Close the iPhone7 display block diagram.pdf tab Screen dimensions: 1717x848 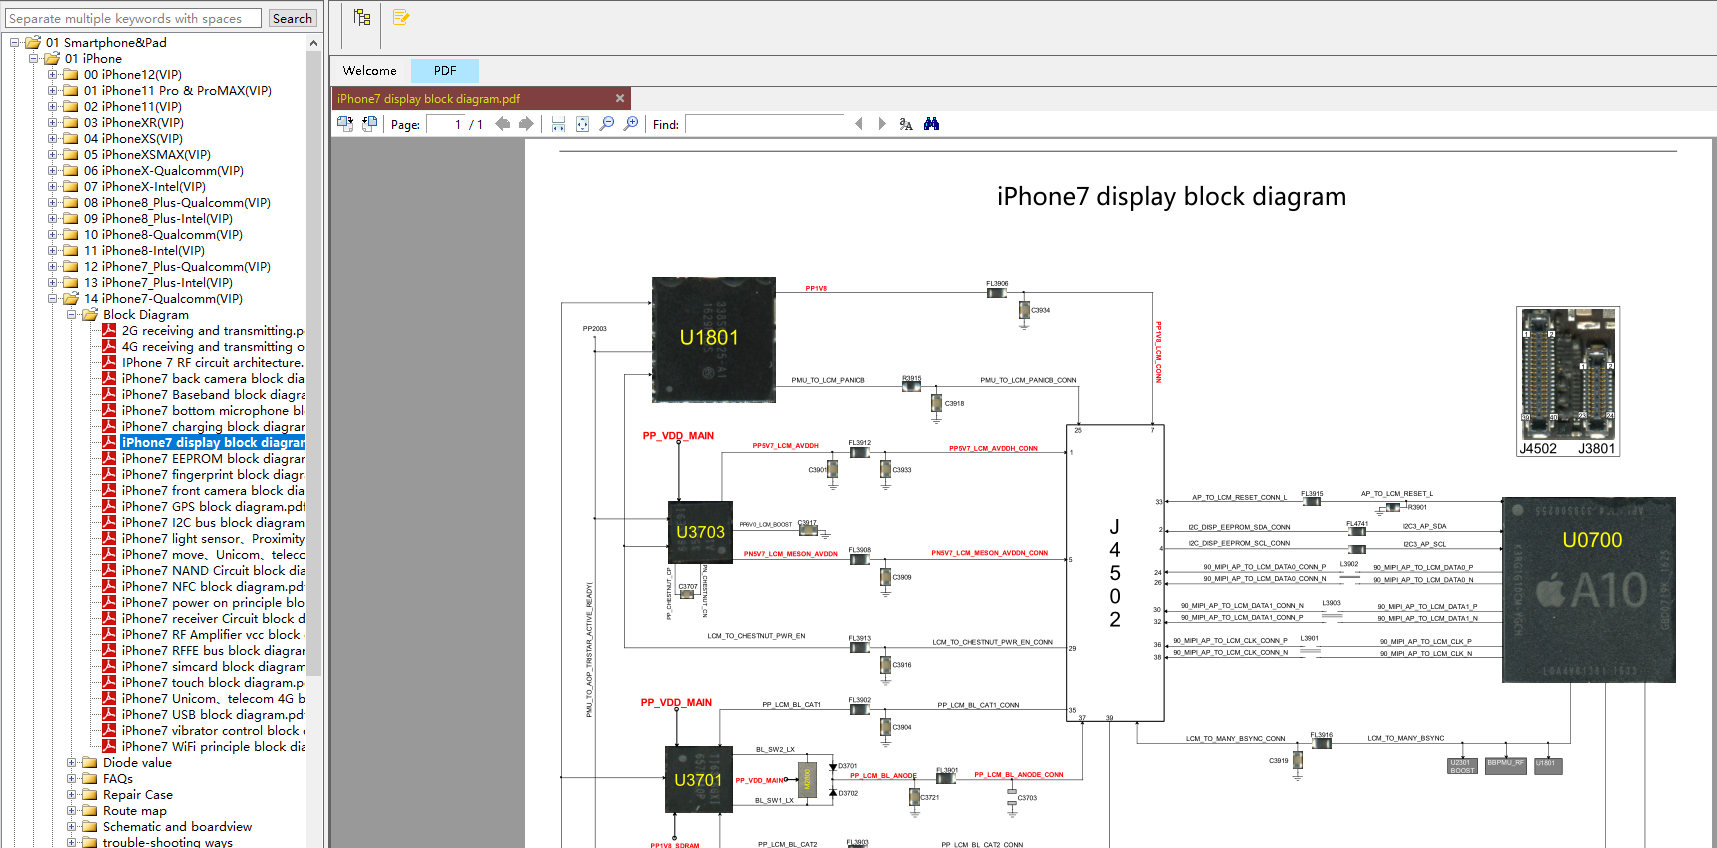620,98
